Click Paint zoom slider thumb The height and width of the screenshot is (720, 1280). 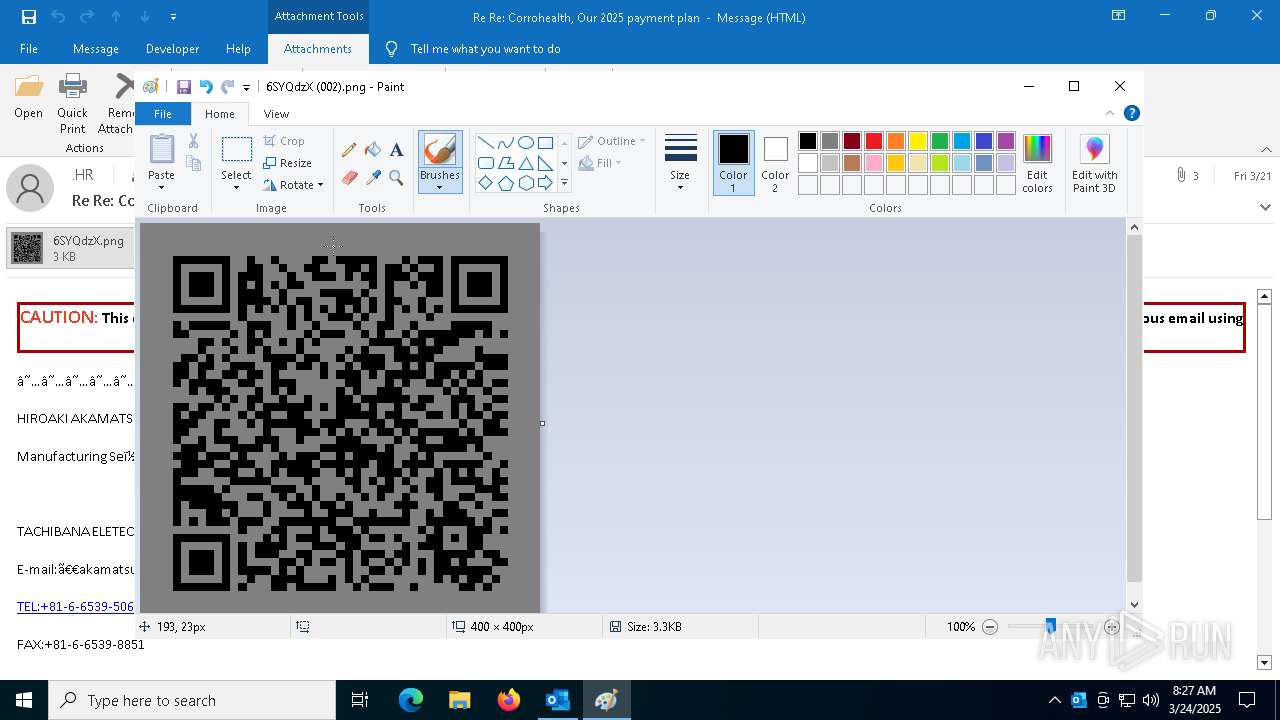(1050, 627)
